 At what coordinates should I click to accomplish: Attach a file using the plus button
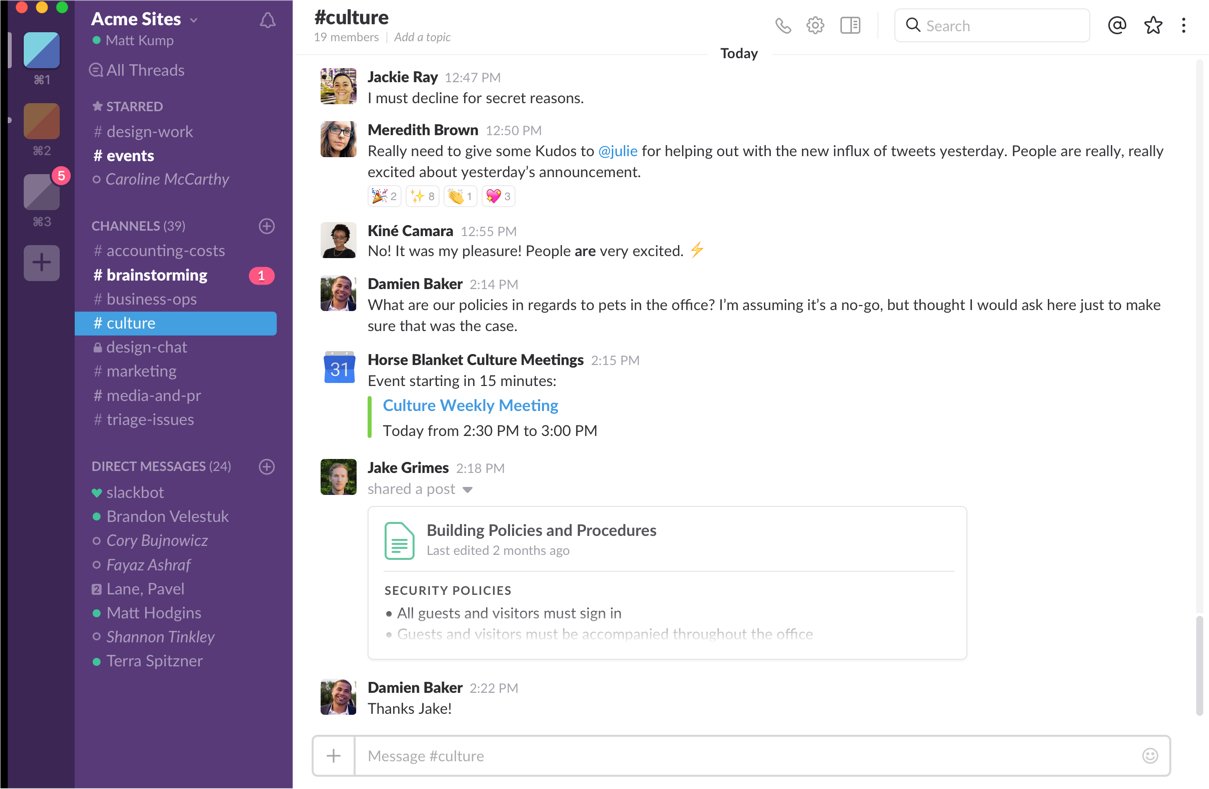point(332,756)
